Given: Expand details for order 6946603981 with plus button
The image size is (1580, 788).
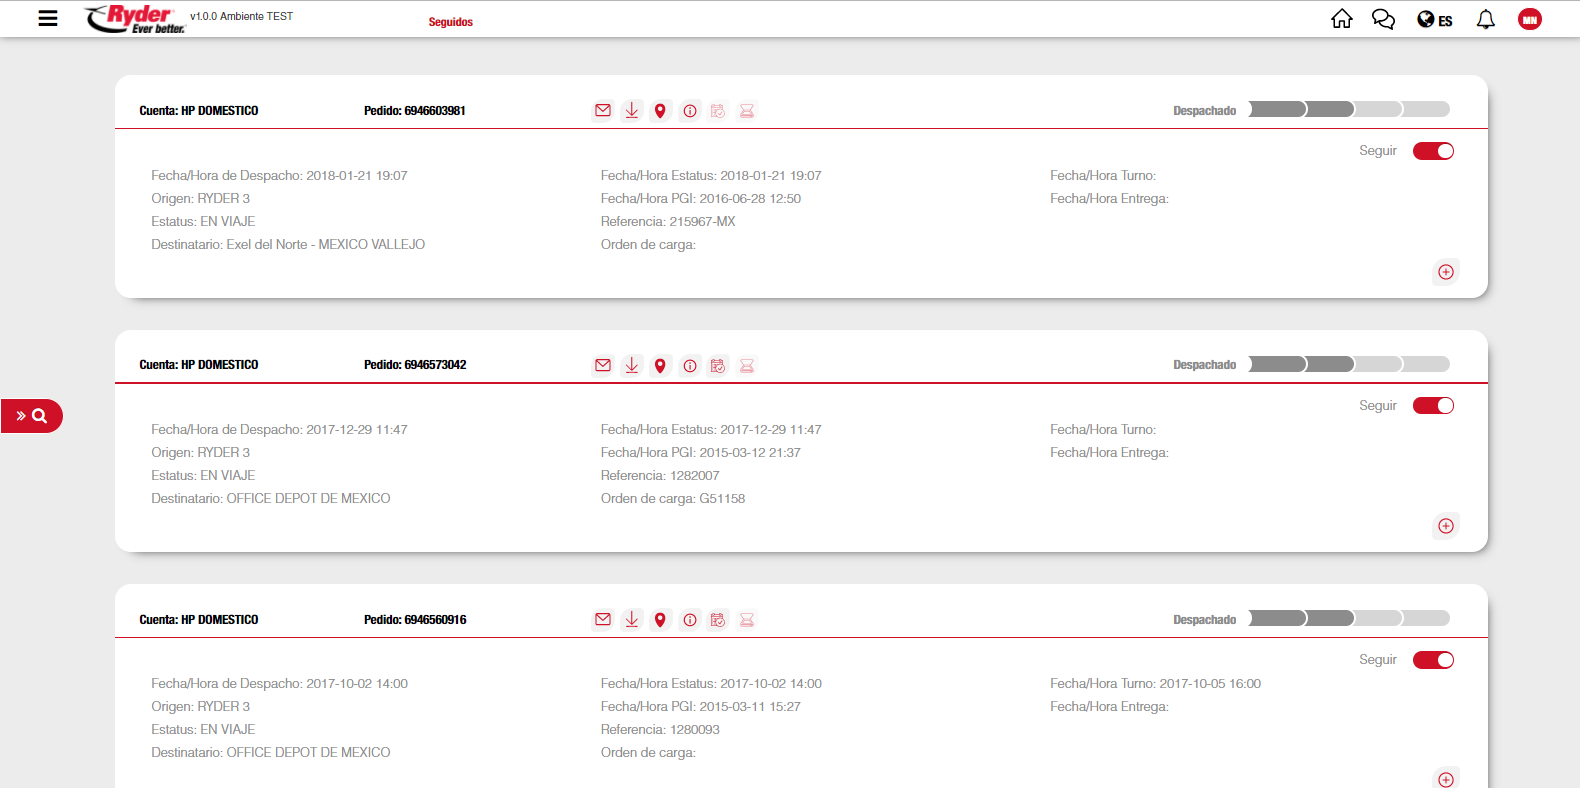Looking at the screenshot, I should 1446,272.
